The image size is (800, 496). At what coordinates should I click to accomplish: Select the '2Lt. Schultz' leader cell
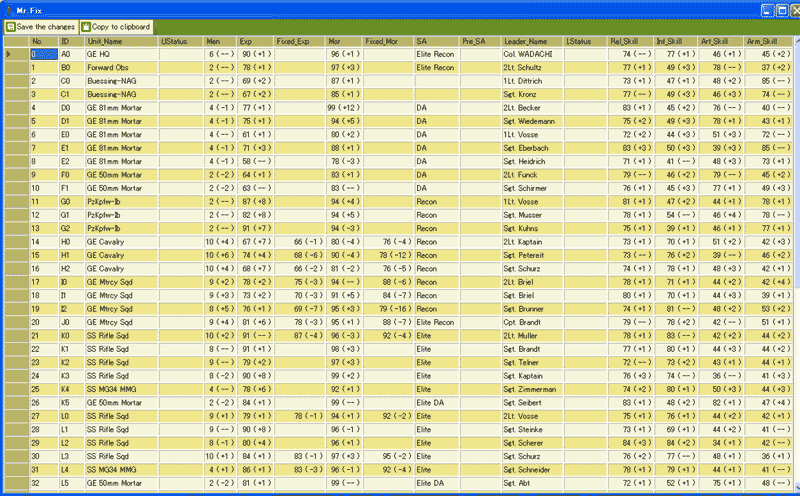point(533,67)
